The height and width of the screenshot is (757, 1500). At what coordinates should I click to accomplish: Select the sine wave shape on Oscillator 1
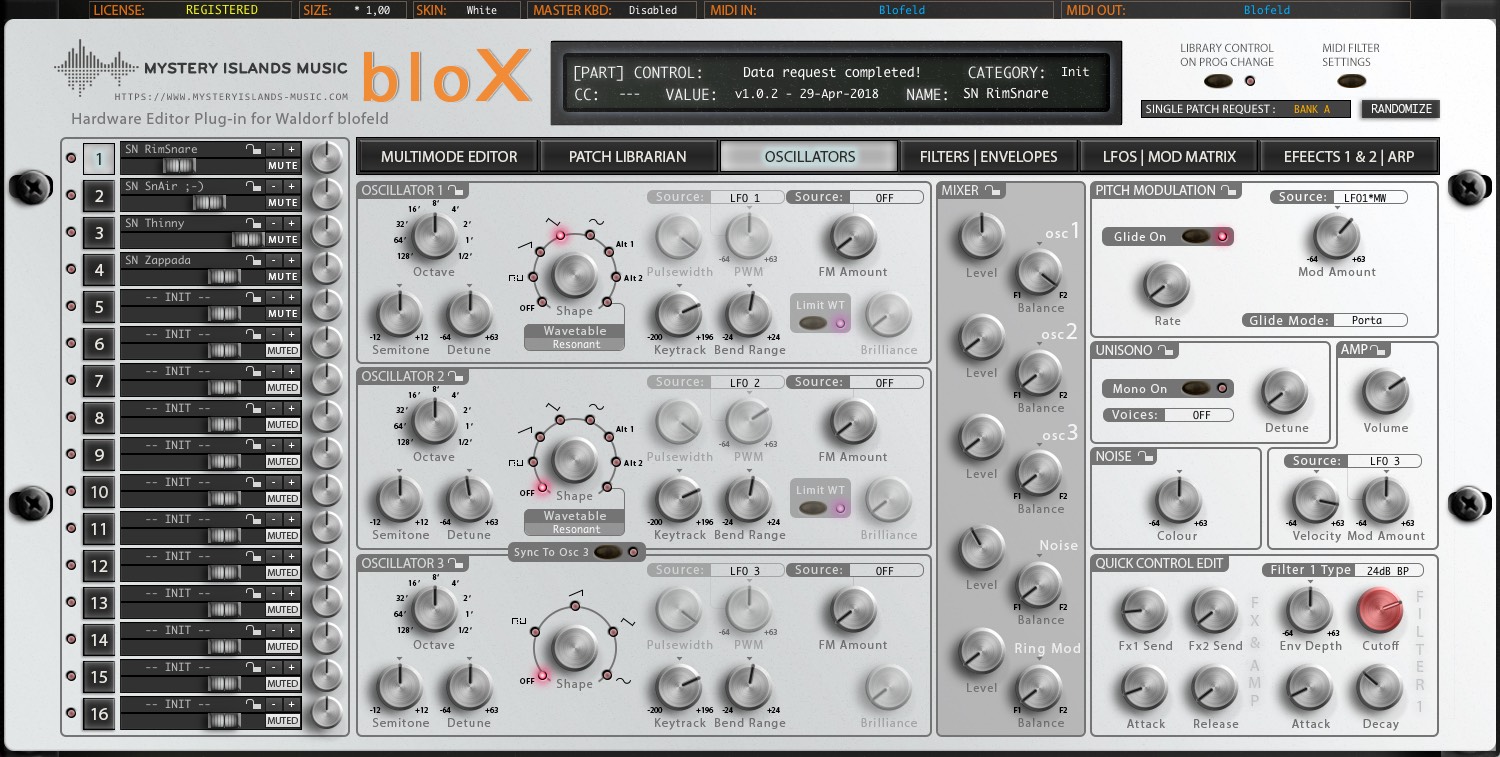pyautogui.click(x=590, y=237)
